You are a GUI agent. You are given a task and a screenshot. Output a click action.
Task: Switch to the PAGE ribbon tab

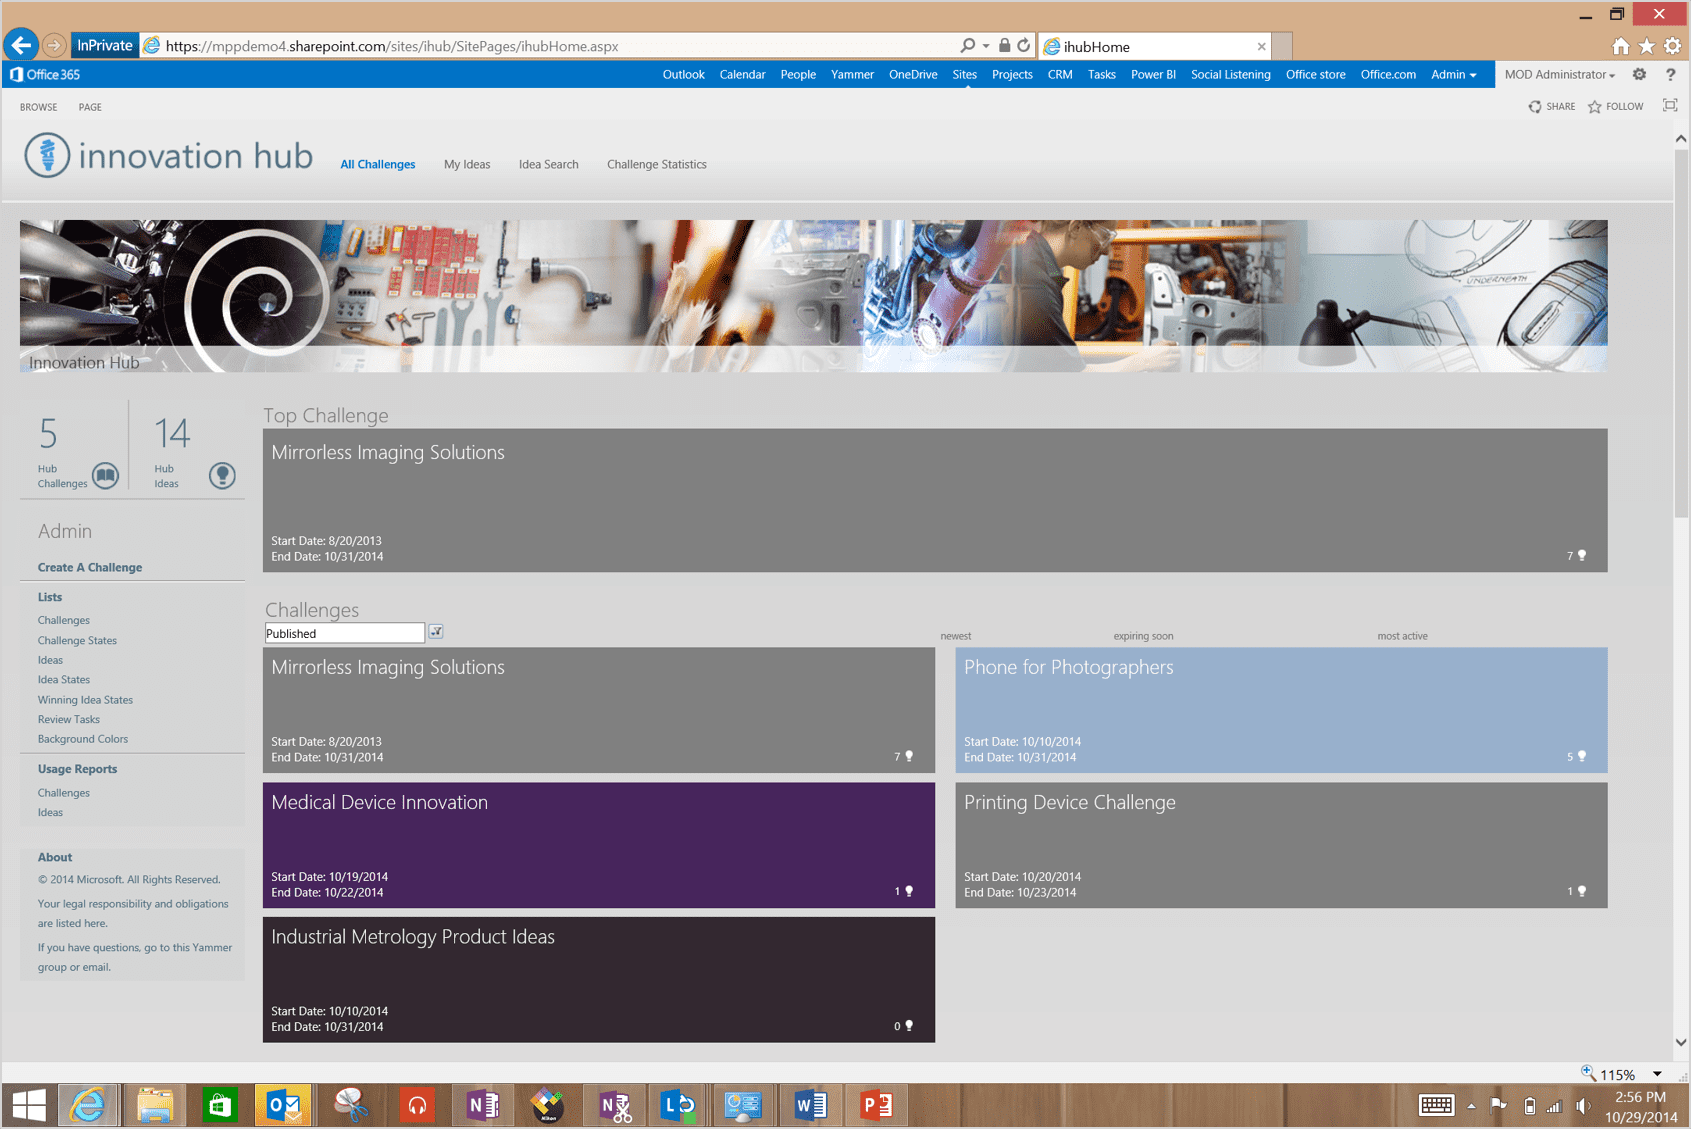coord(90,107)
